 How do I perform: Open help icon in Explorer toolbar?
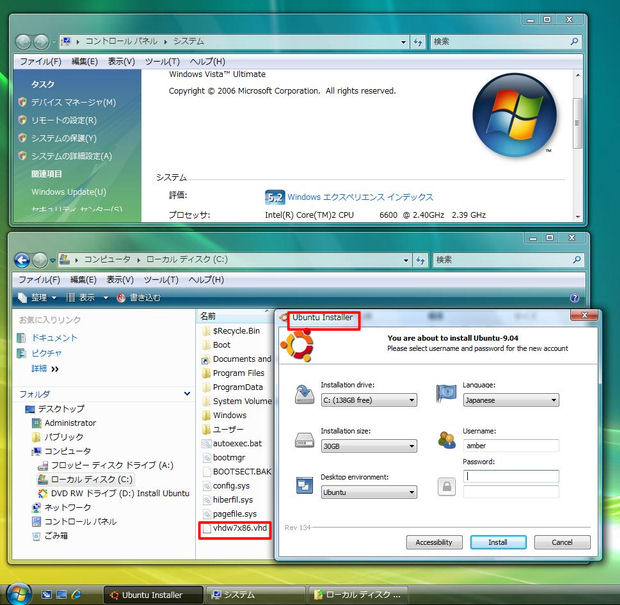(575, 298)
